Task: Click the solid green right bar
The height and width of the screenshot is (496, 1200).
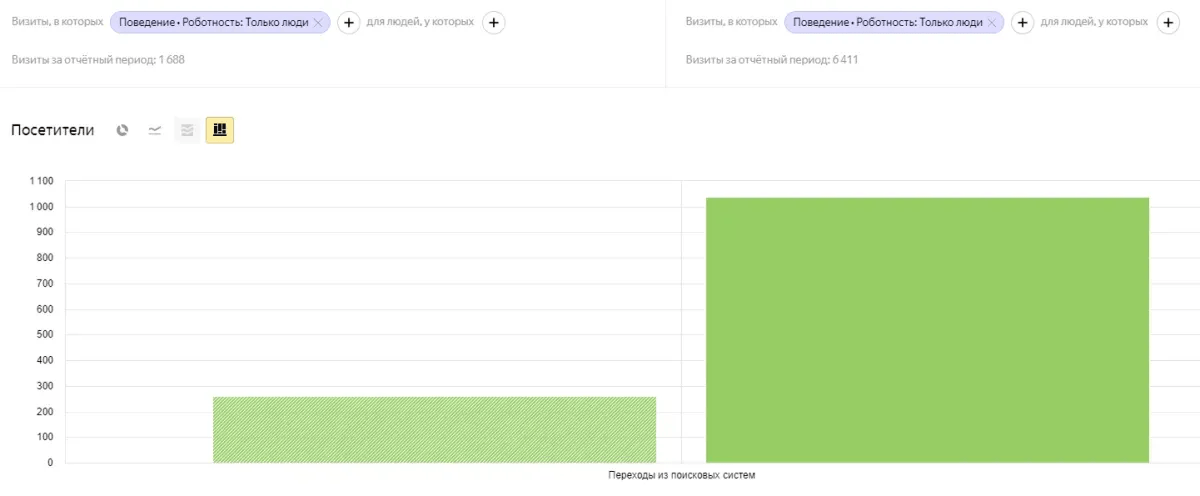Action: point(927,330)
